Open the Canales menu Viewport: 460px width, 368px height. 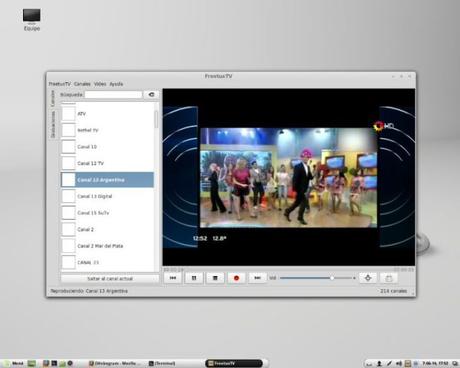coord(82,84)
